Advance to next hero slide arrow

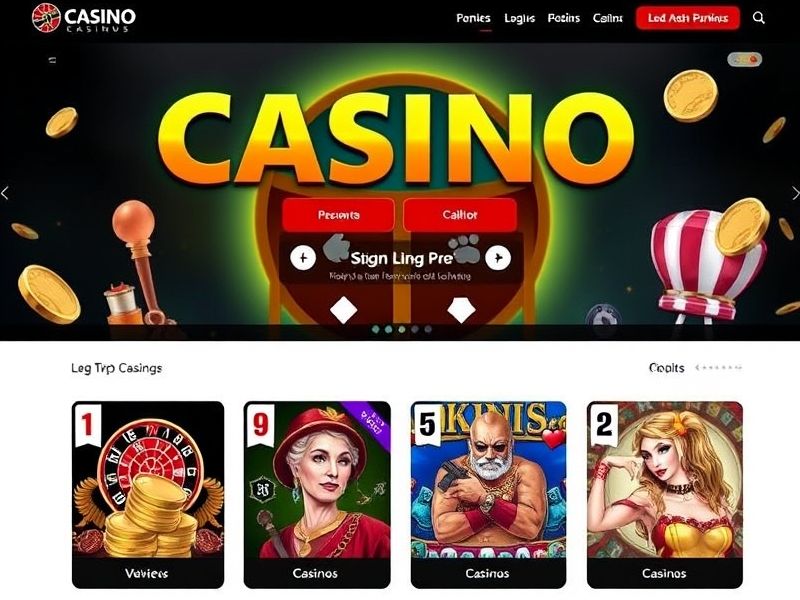point(795,193)
